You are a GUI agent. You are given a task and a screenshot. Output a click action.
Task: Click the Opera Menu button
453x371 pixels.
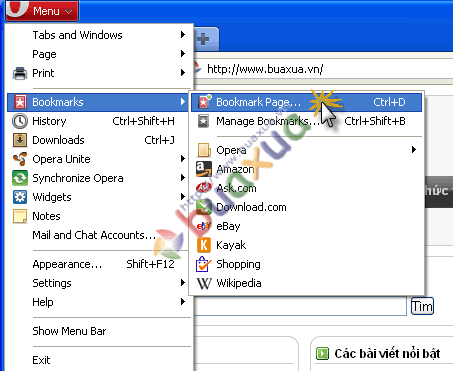(x=42, y=10)
